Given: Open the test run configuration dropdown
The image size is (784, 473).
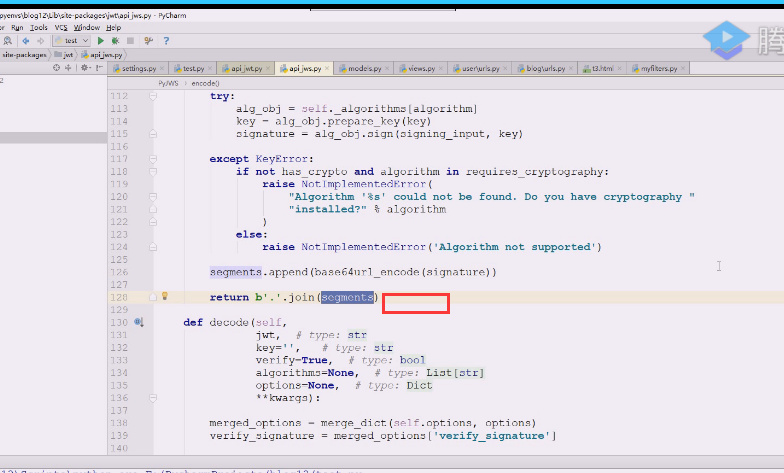Looking at the screenshot, I should 71,41.
